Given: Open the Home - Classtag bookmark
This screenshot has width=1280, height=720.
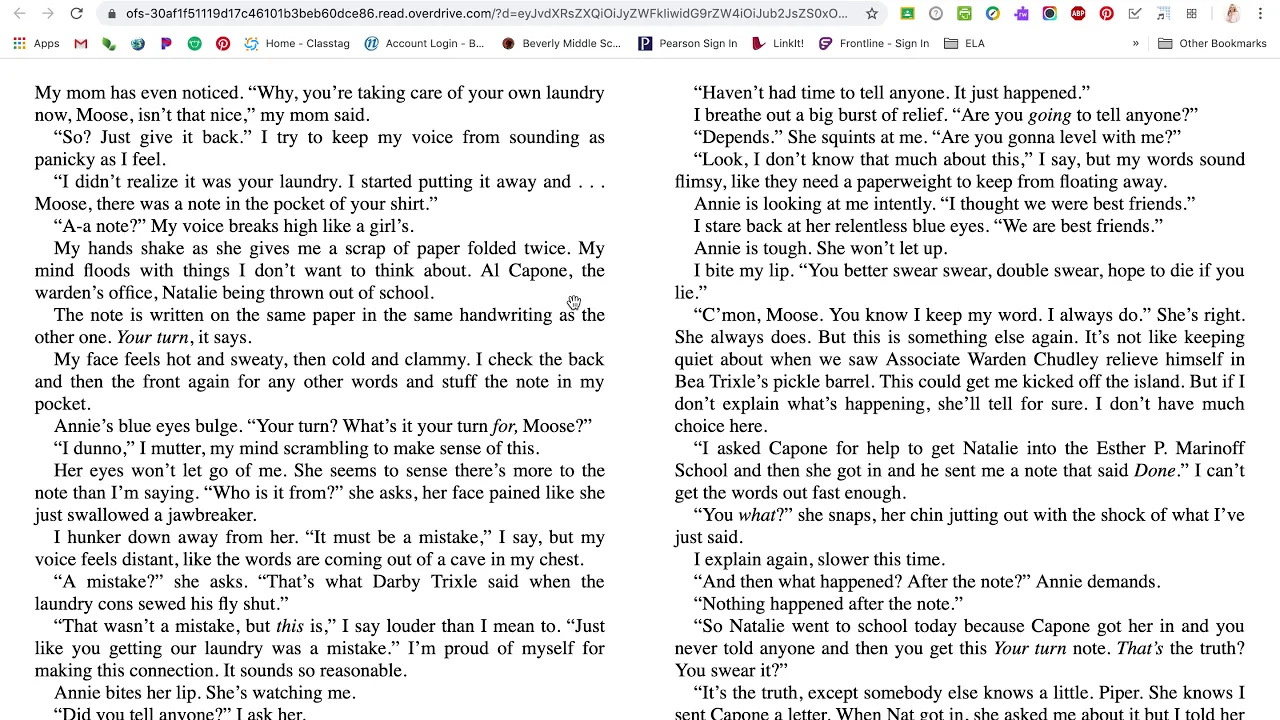Looking at the screenshot, I should (297, 44).
